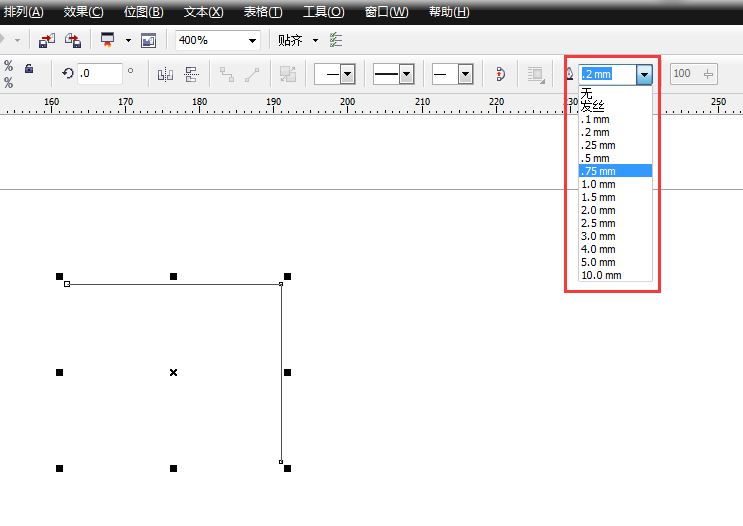743x526 pixels.
Task: Click the 贴齐 snap button
Action: [290, 41]
